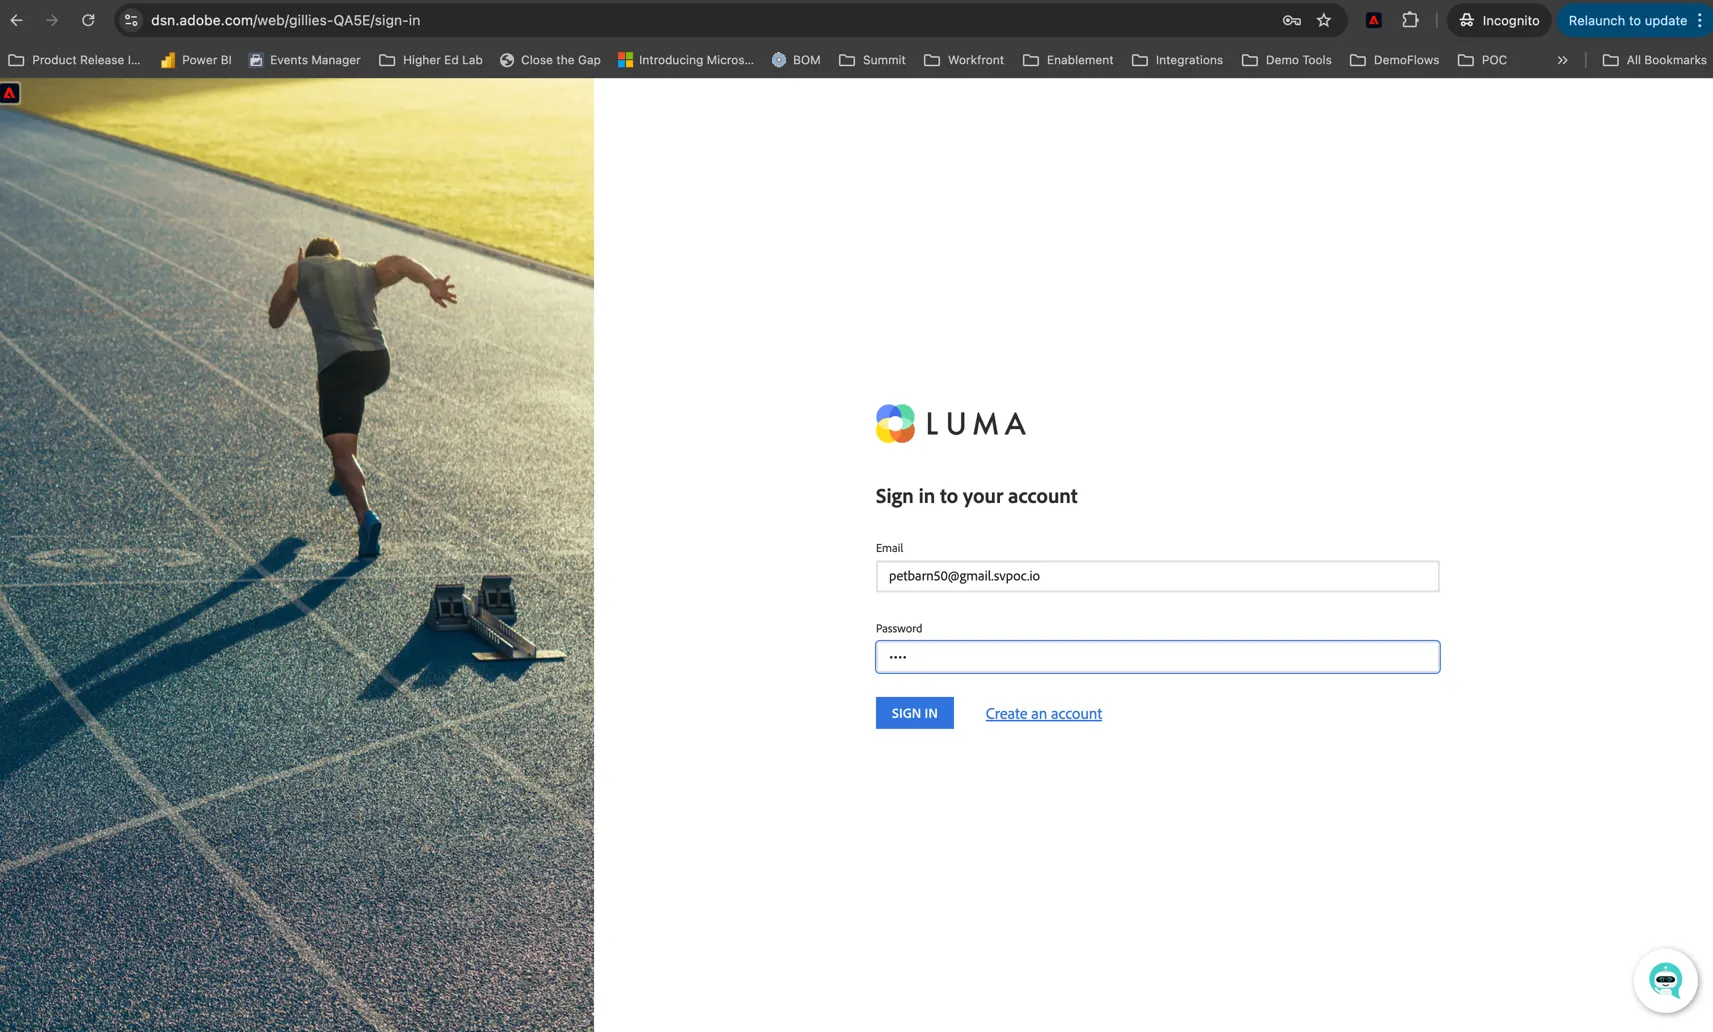
Task: Expand the Higher Ed Lab bookmark folder
Action: click(x=431, y=60)
